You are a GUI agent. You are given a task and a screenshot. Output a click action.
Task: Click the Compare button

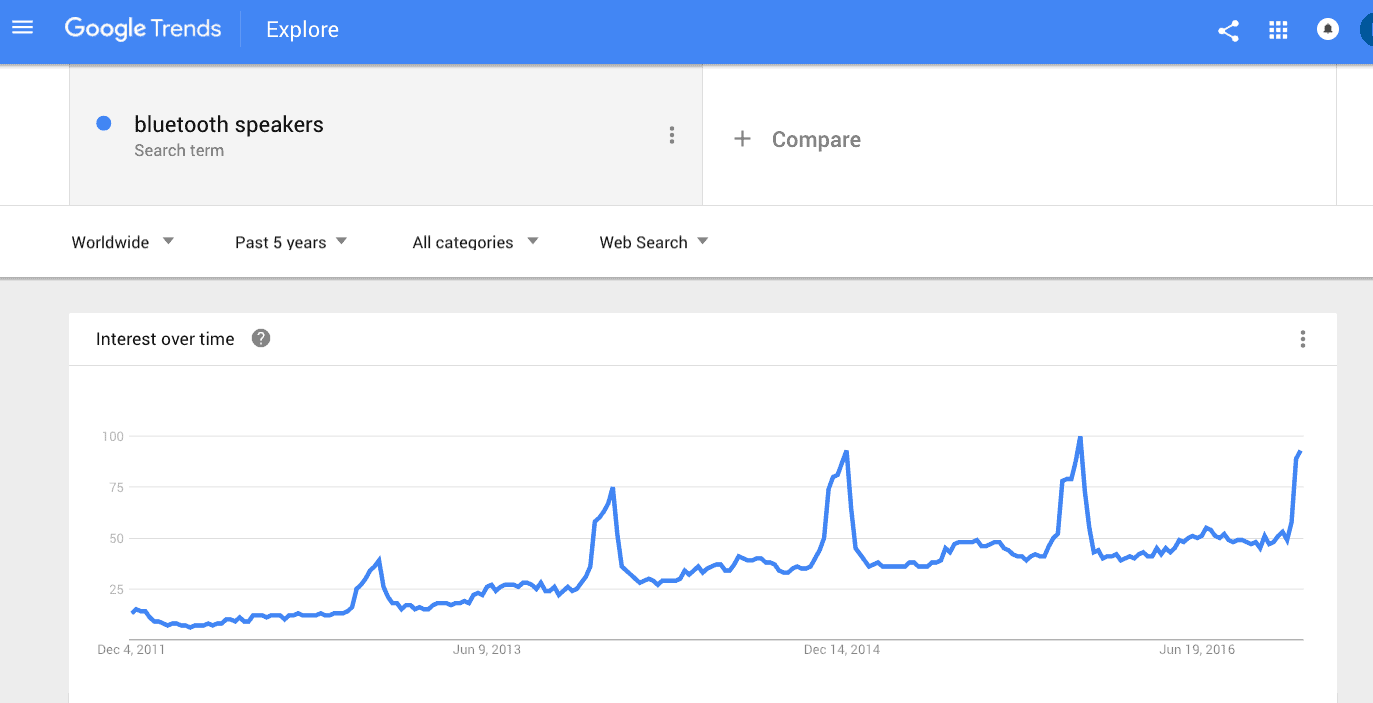coord(815,140)
